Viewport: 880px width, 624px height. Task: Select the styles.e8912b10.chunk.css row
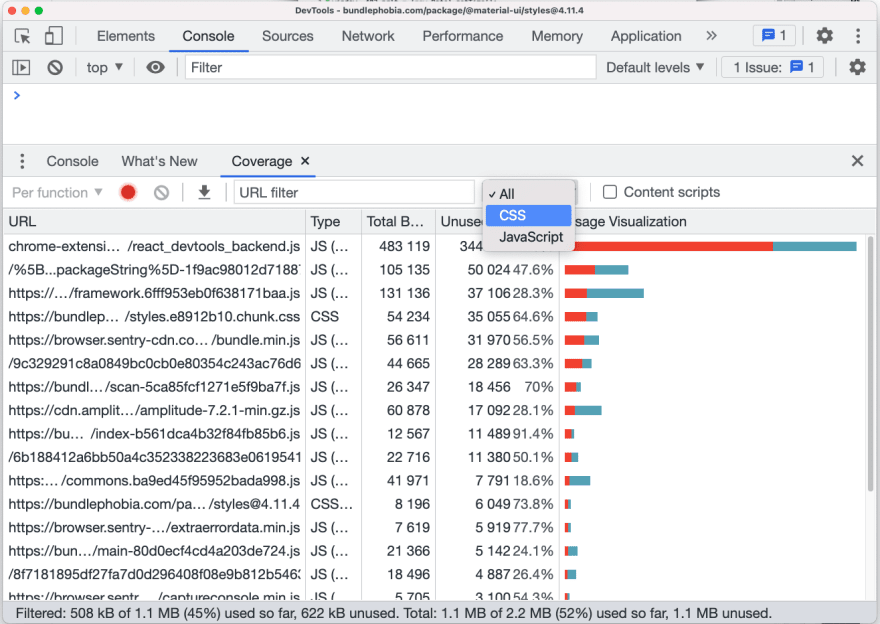(435, 316)
